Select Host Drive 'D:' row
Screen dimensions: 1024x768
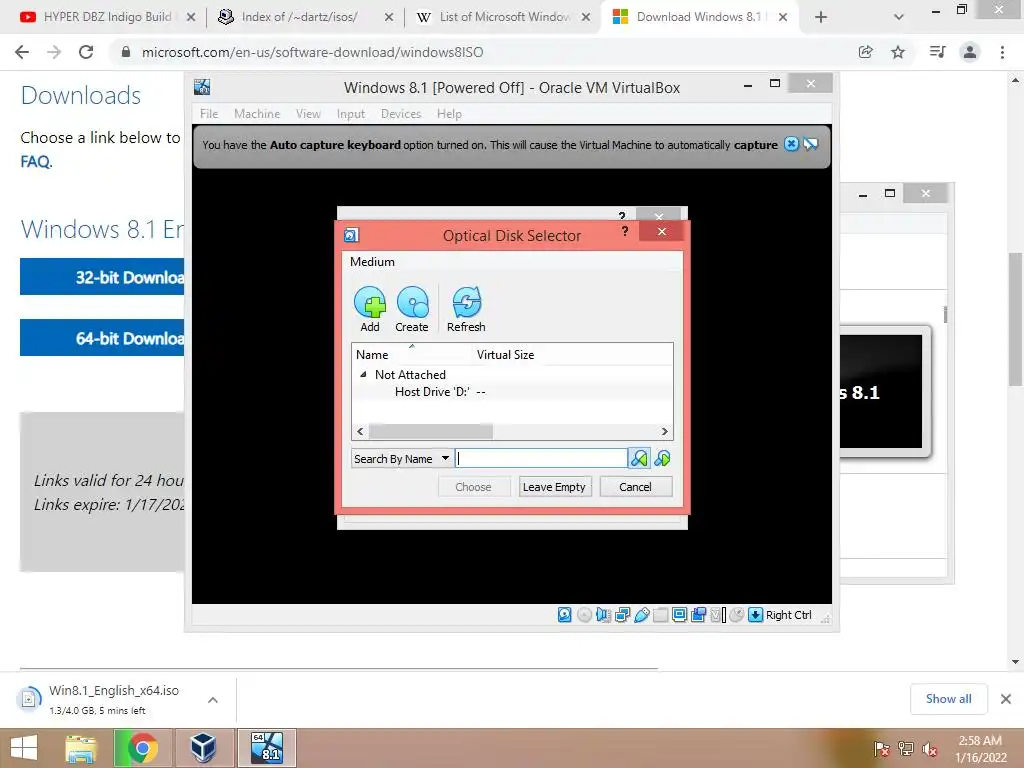[x=512, y=392]
